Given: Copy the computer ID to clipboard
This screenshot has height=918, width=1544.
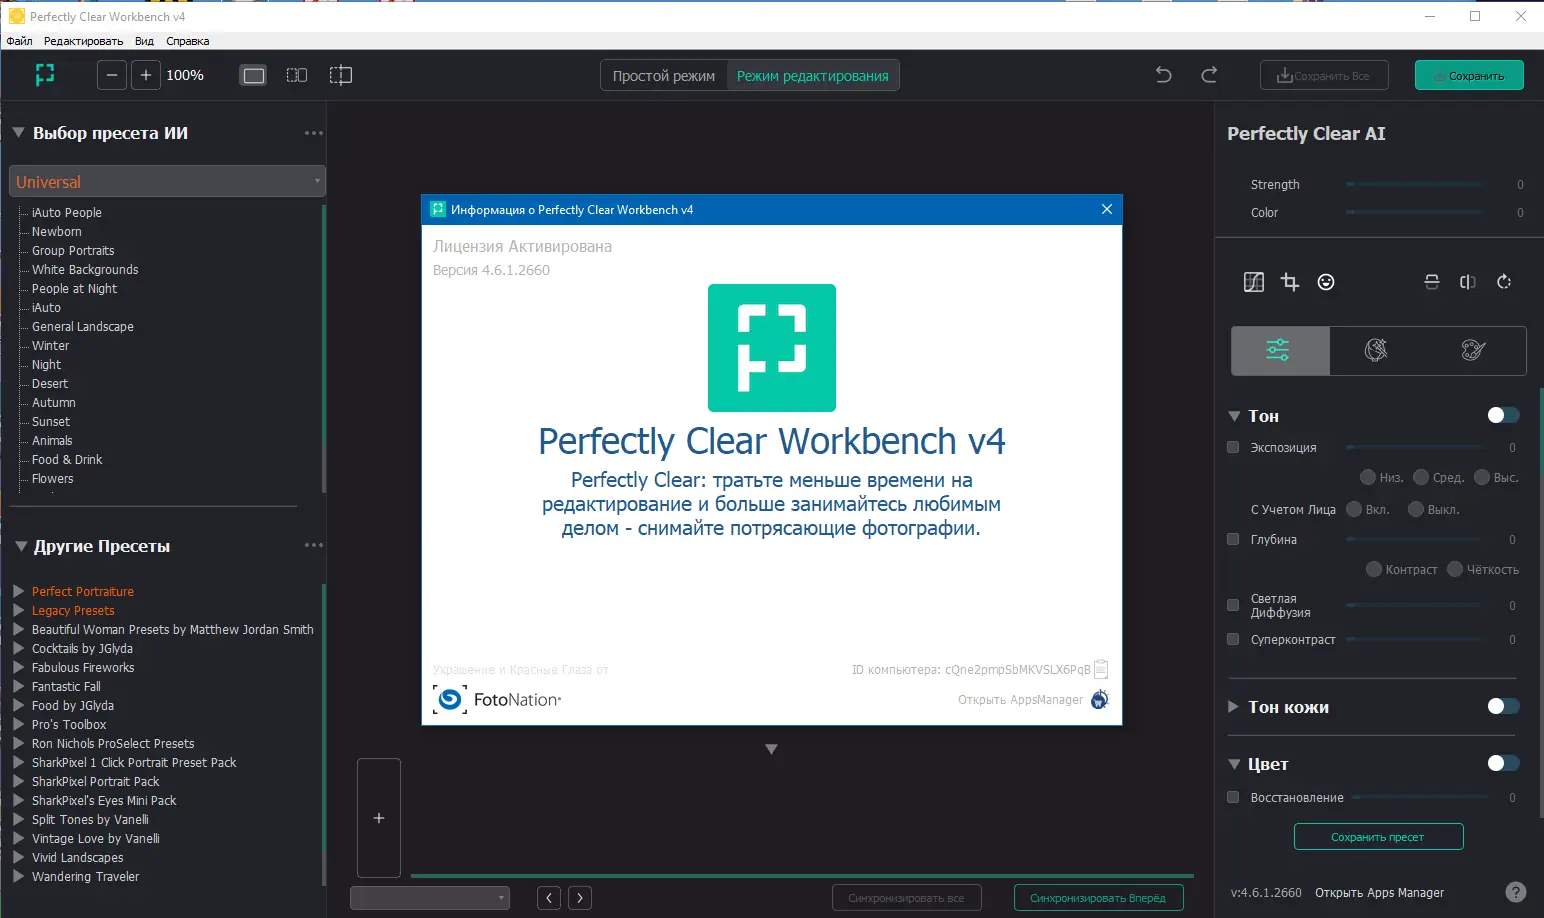Looking at the screenshot, I should [1101, 669].
